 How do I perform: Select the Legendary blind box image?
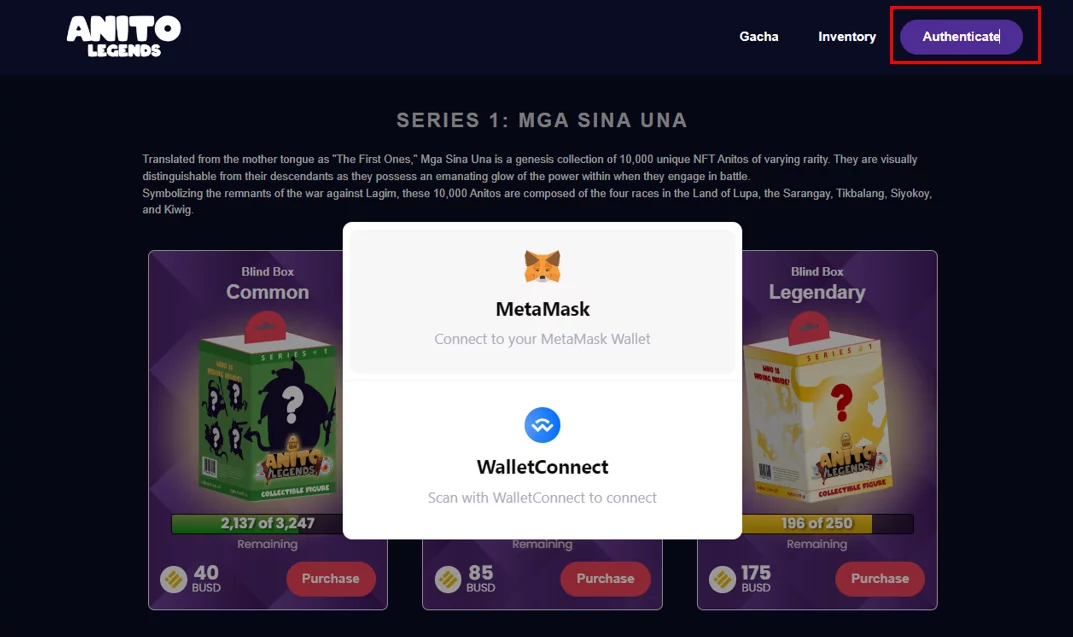pos(818,407)
